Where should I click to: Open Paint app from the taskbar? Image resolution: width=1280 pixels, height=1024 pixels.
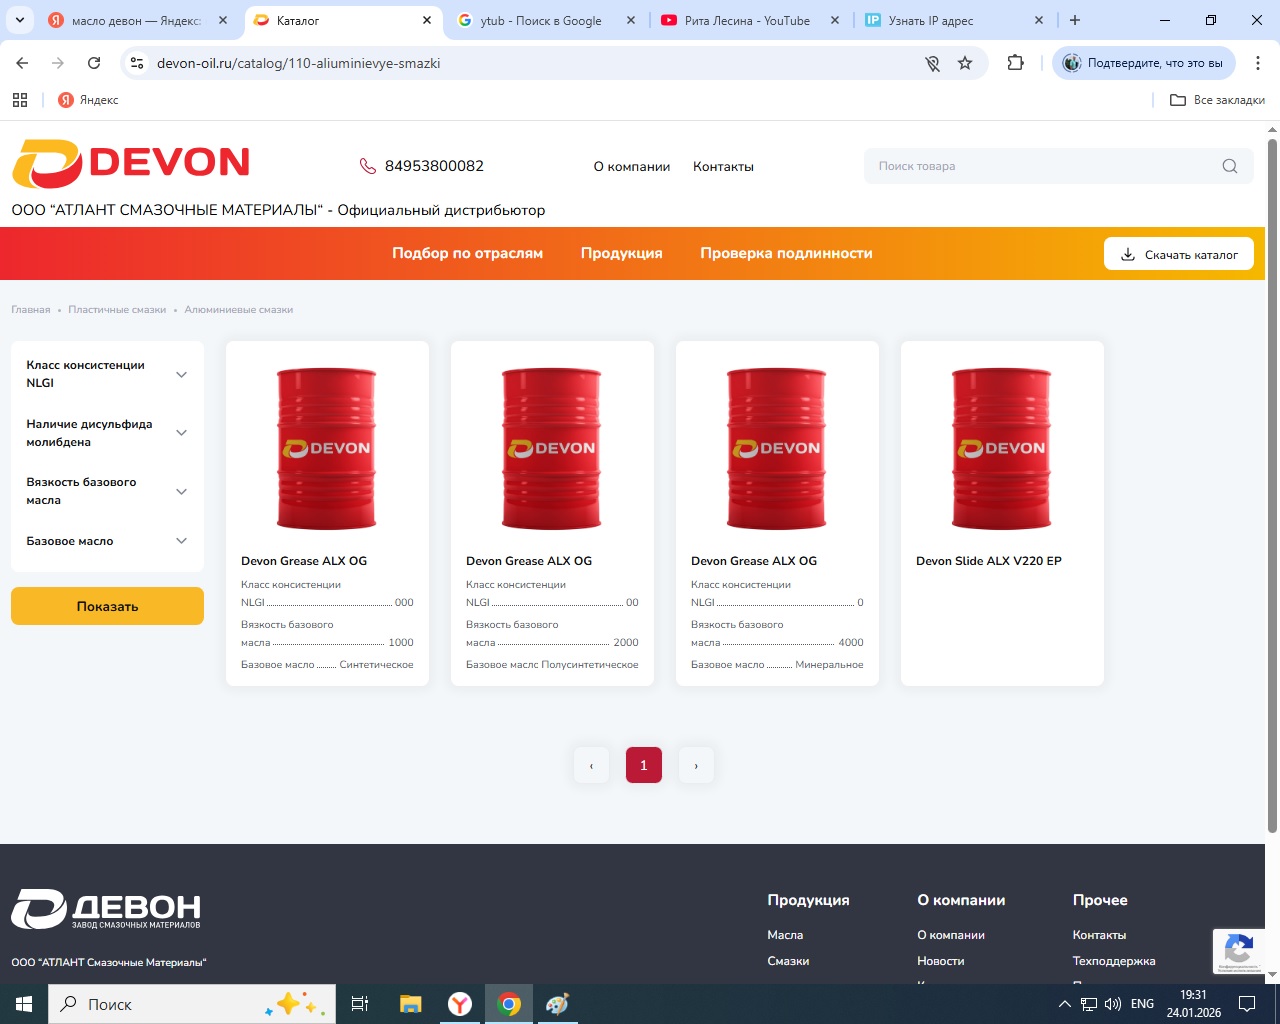click(558, 1004)
